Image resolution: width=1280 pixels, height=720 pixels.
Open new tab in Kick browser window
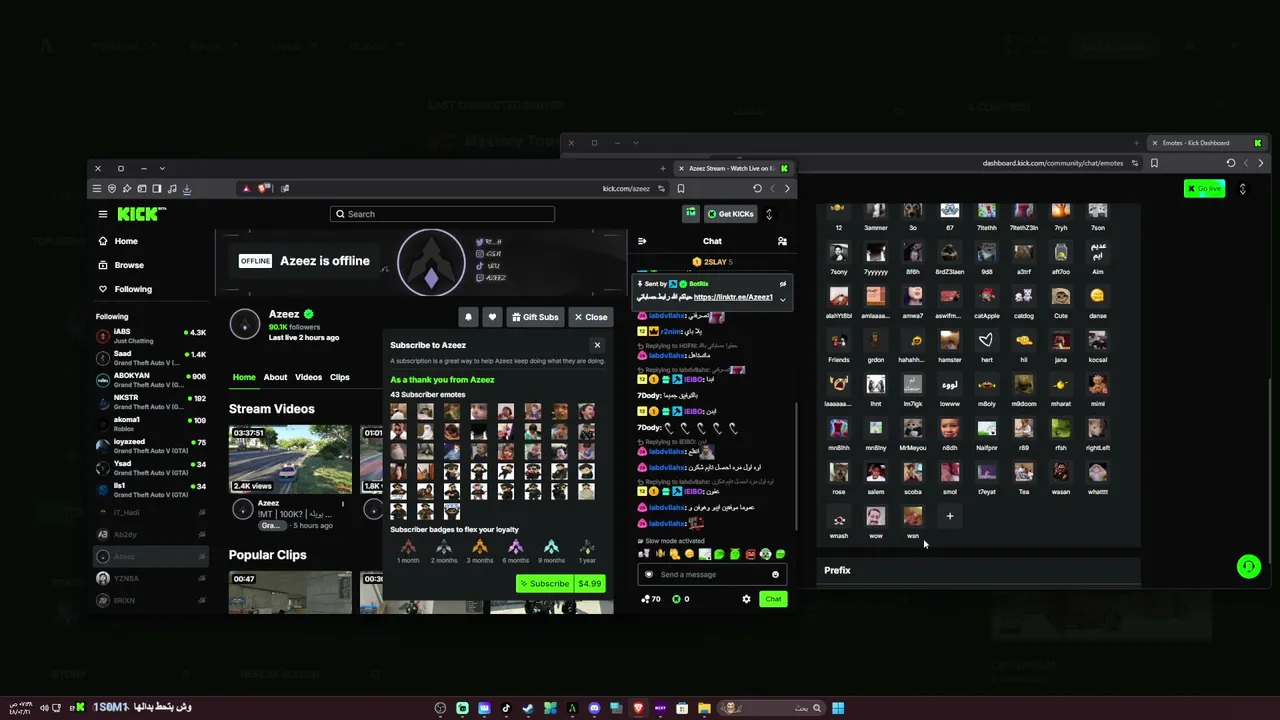pyautogui.click(x=662, y=168)
